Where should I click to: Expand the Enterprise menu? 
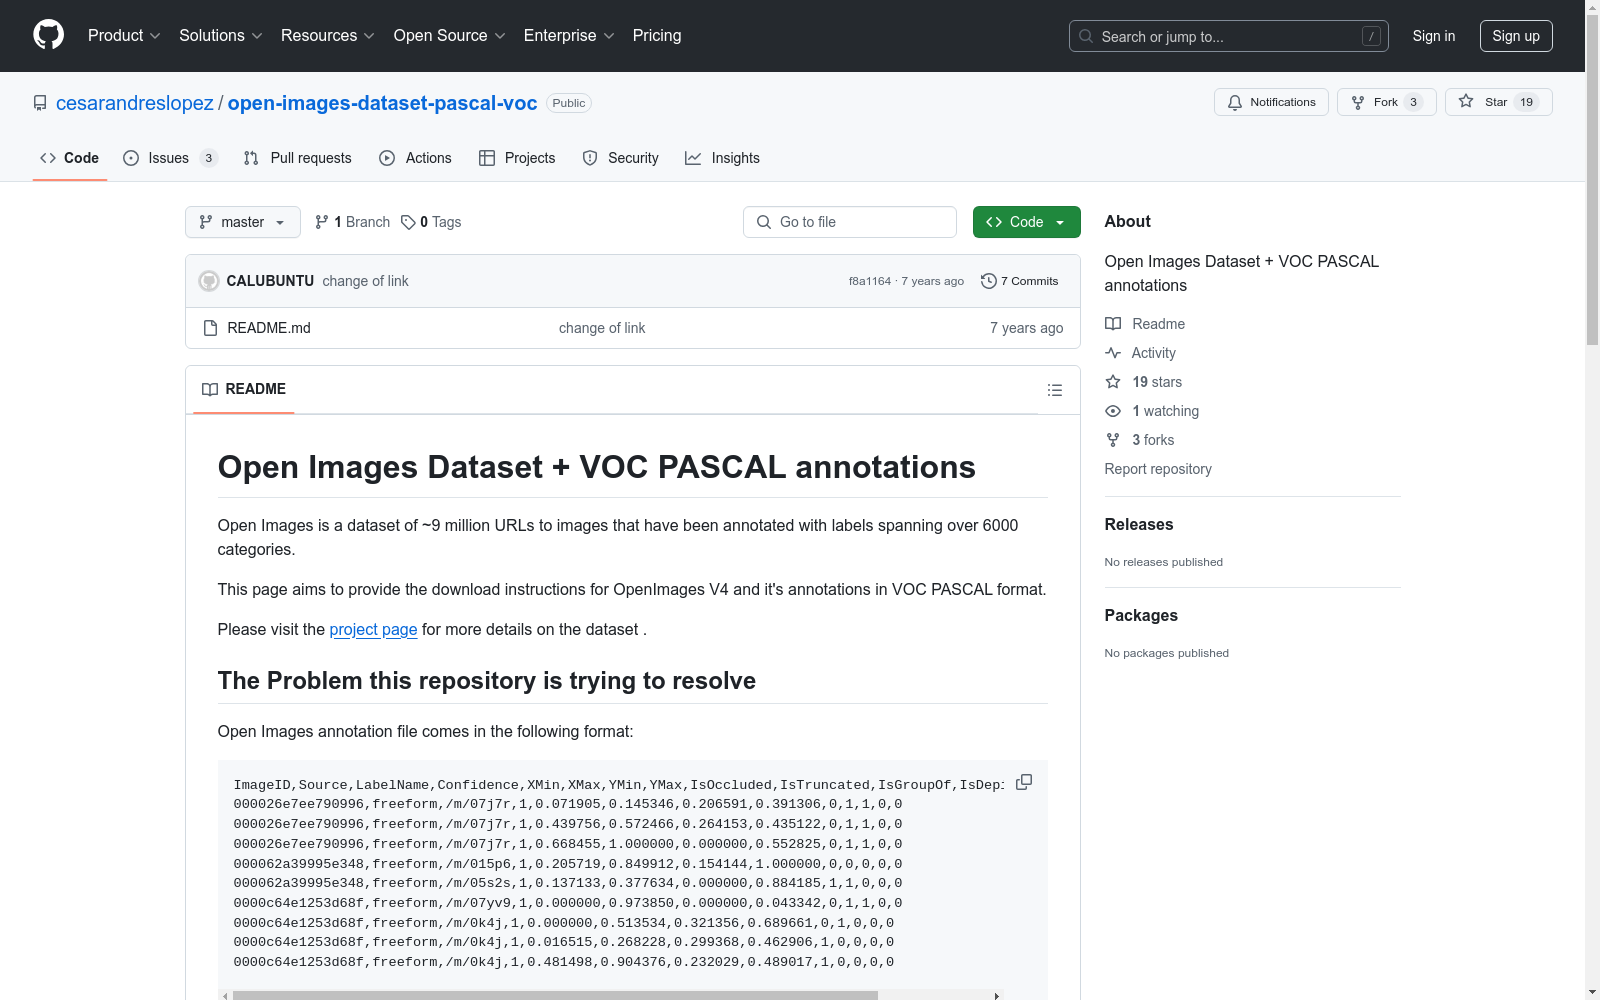click(569, 35)
